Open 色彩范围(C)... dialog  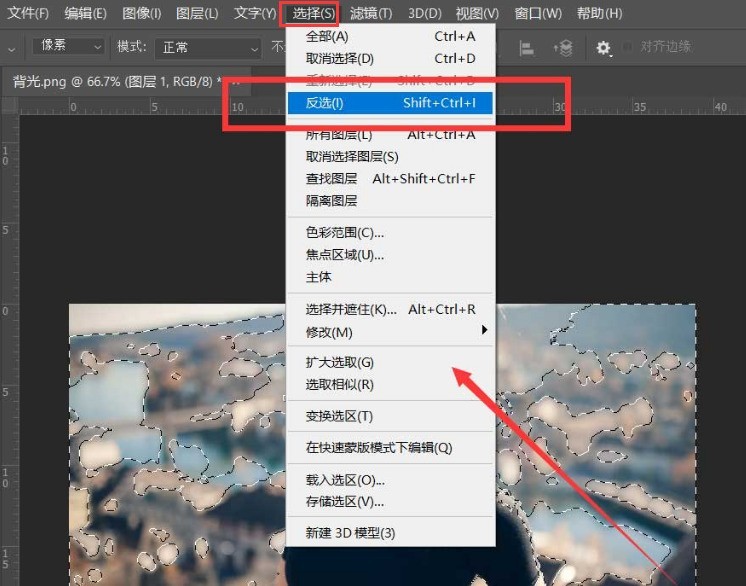(390, 233)
